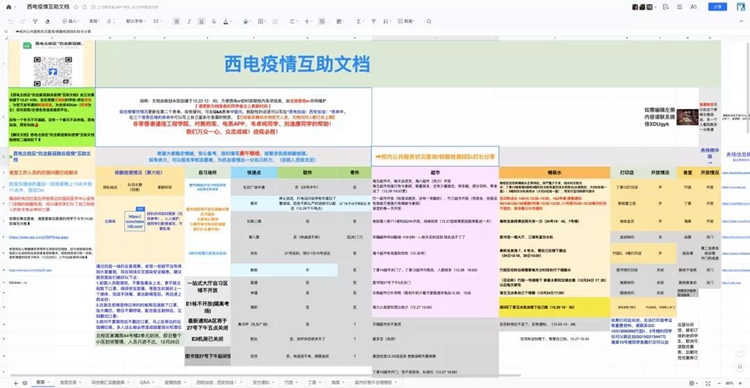Image resolution: width=750 pixels, height=388 pixels.
Task: Open the 竹园 sheet tab
Action: pos(290,383)
